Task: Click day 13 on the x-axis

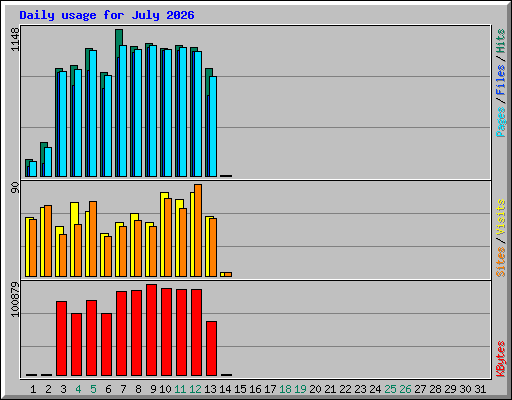Action: point(210,389)
